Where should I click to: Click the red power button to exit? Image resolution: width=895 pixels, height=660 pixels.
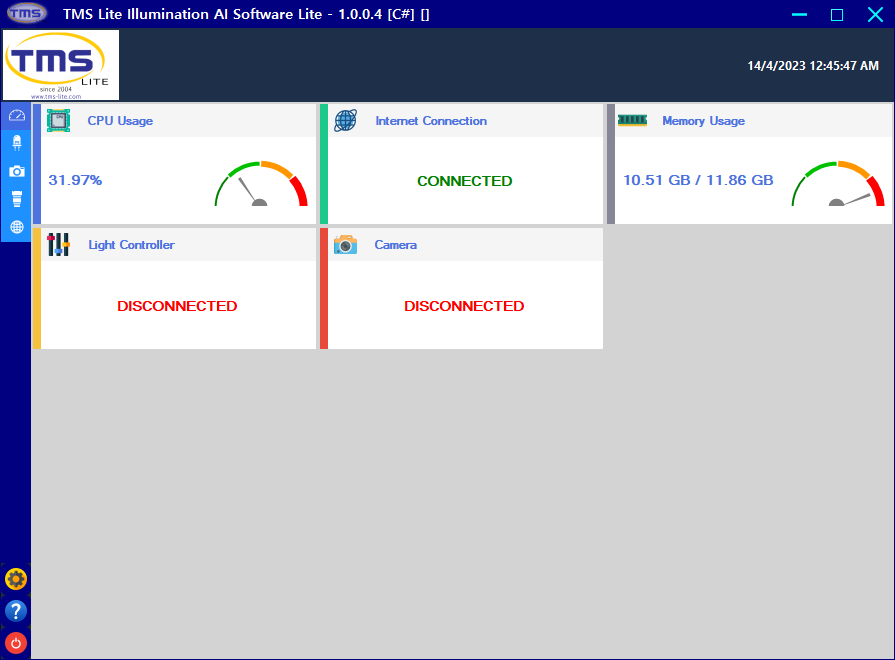16,642
